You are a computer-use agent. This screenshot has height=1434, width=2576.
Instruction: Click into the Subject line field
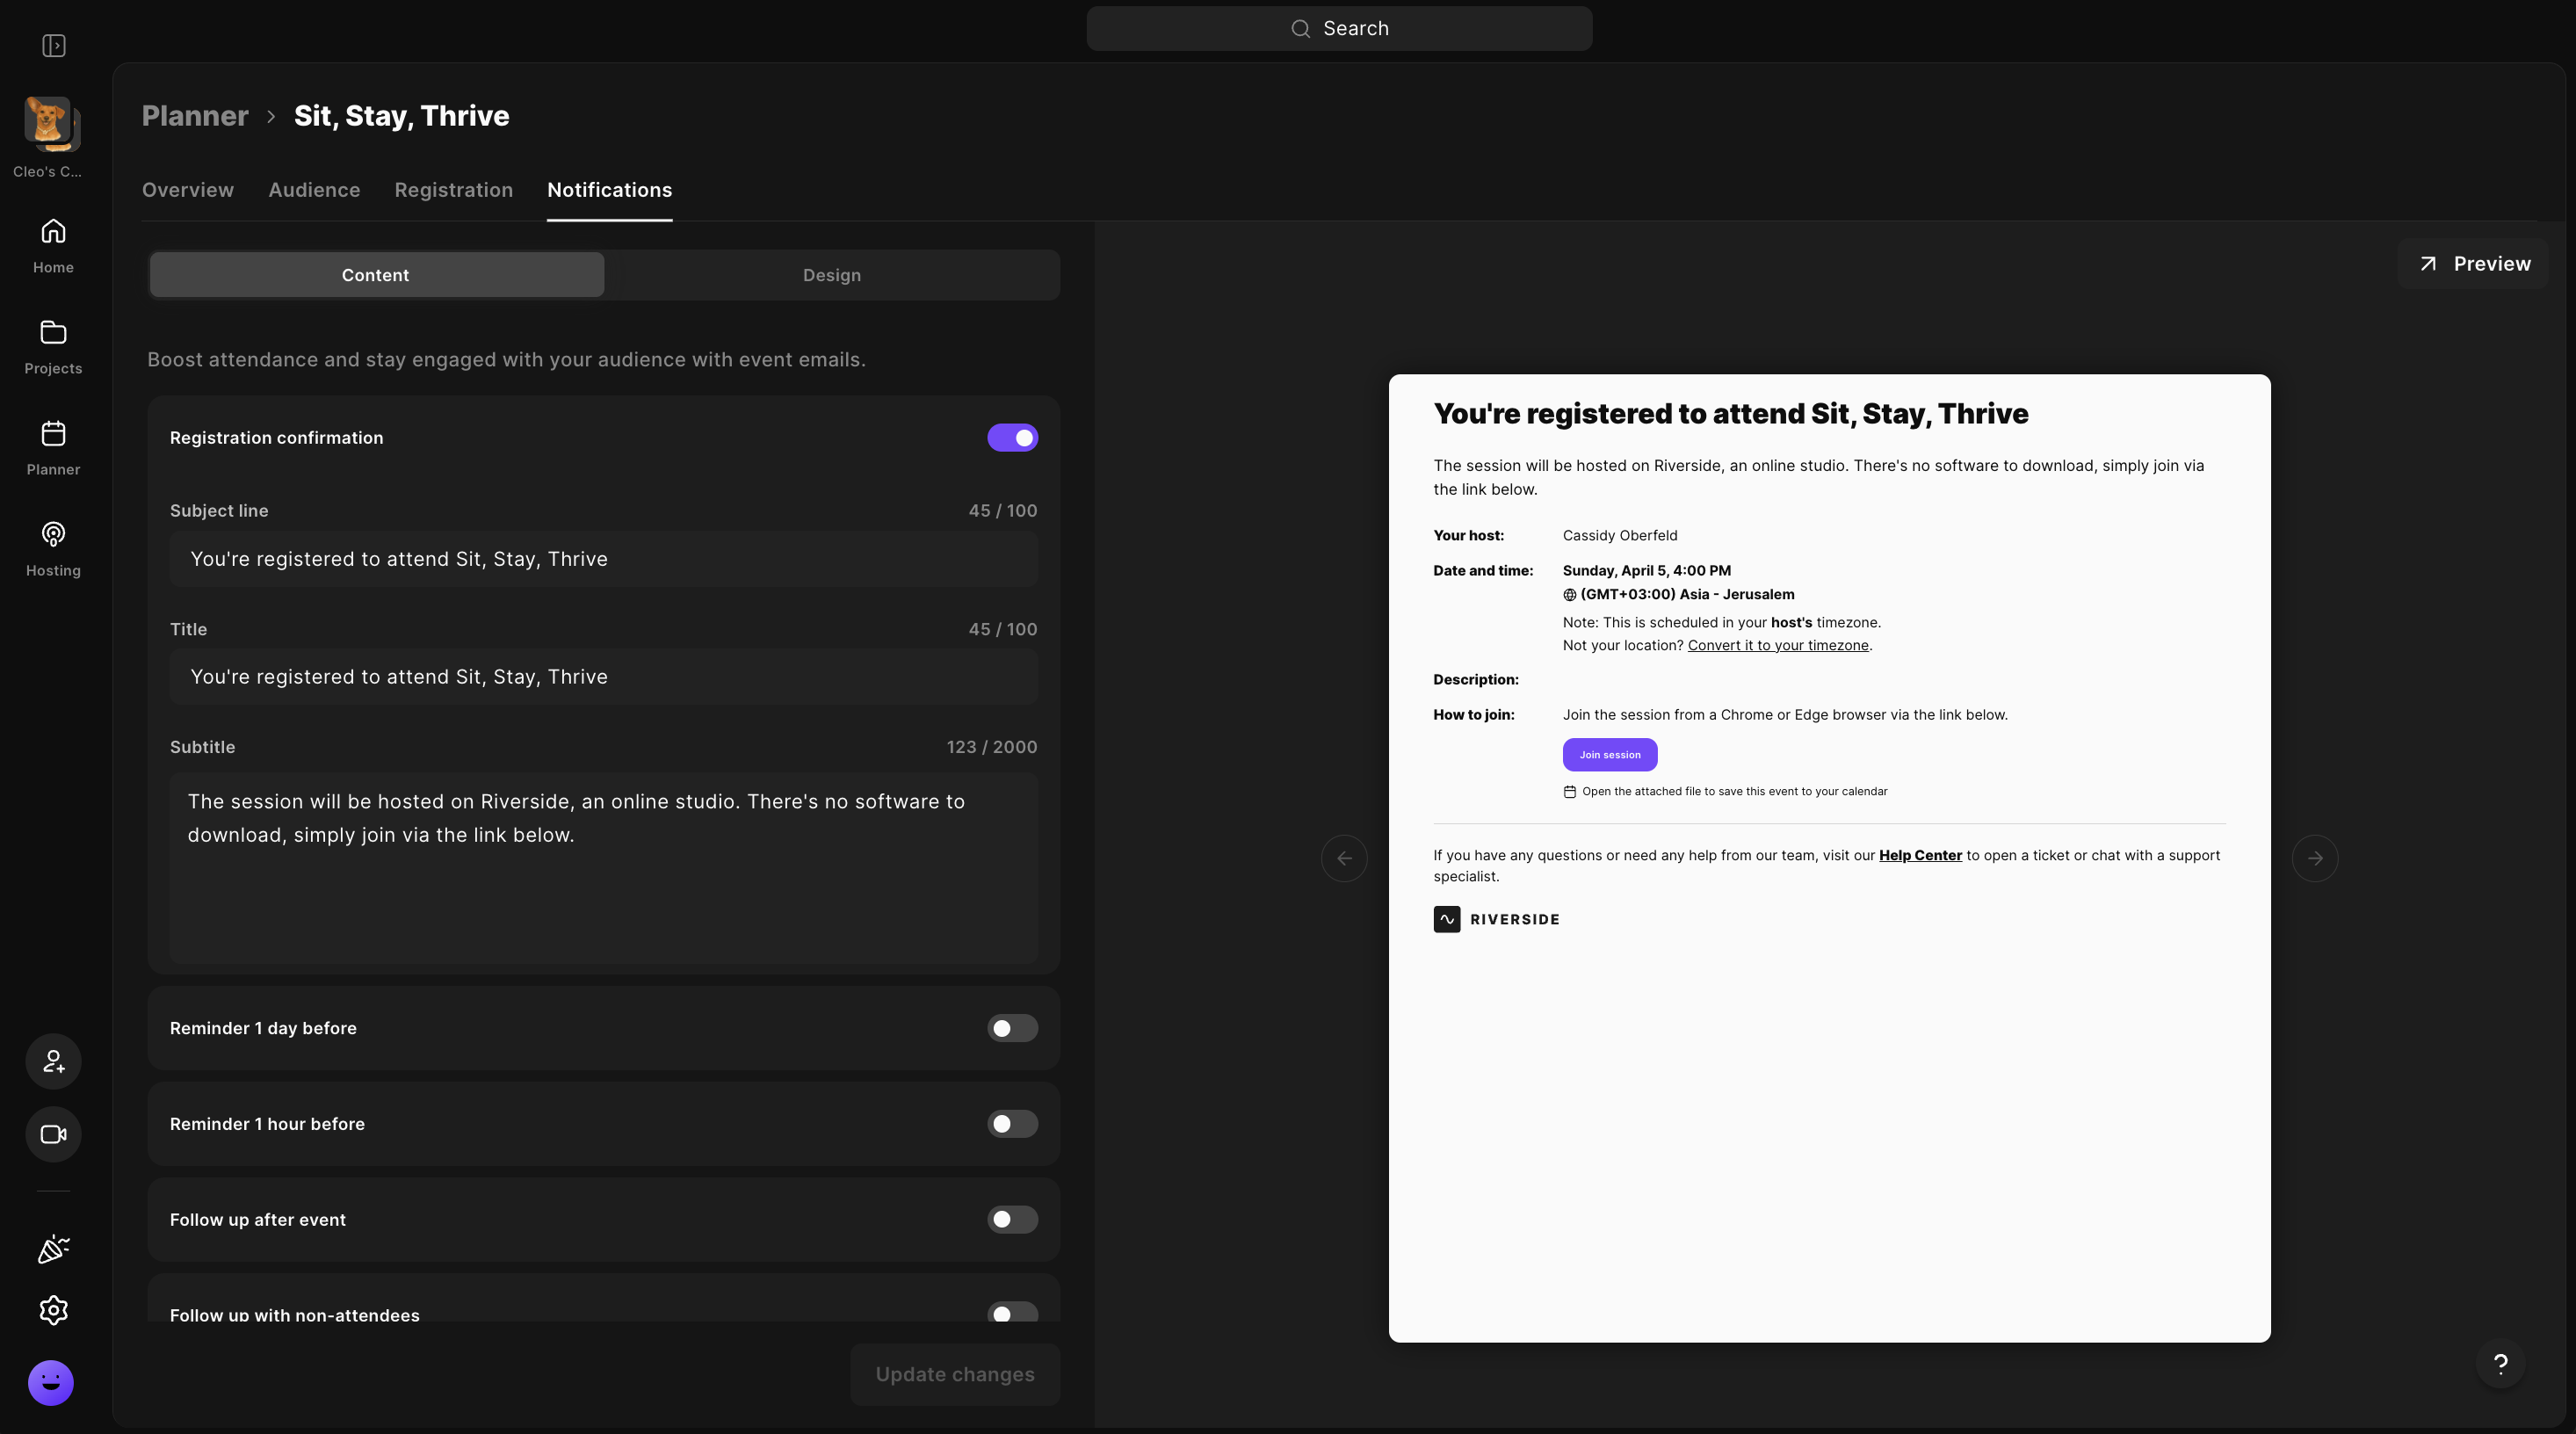tap(603, 559)
